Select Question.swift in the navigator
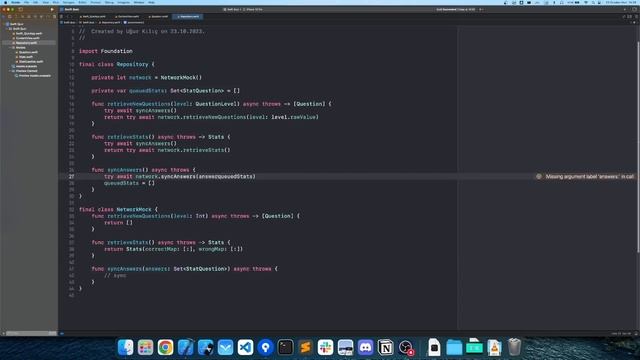This screenshot has height=360, width=640. (28, 52)
